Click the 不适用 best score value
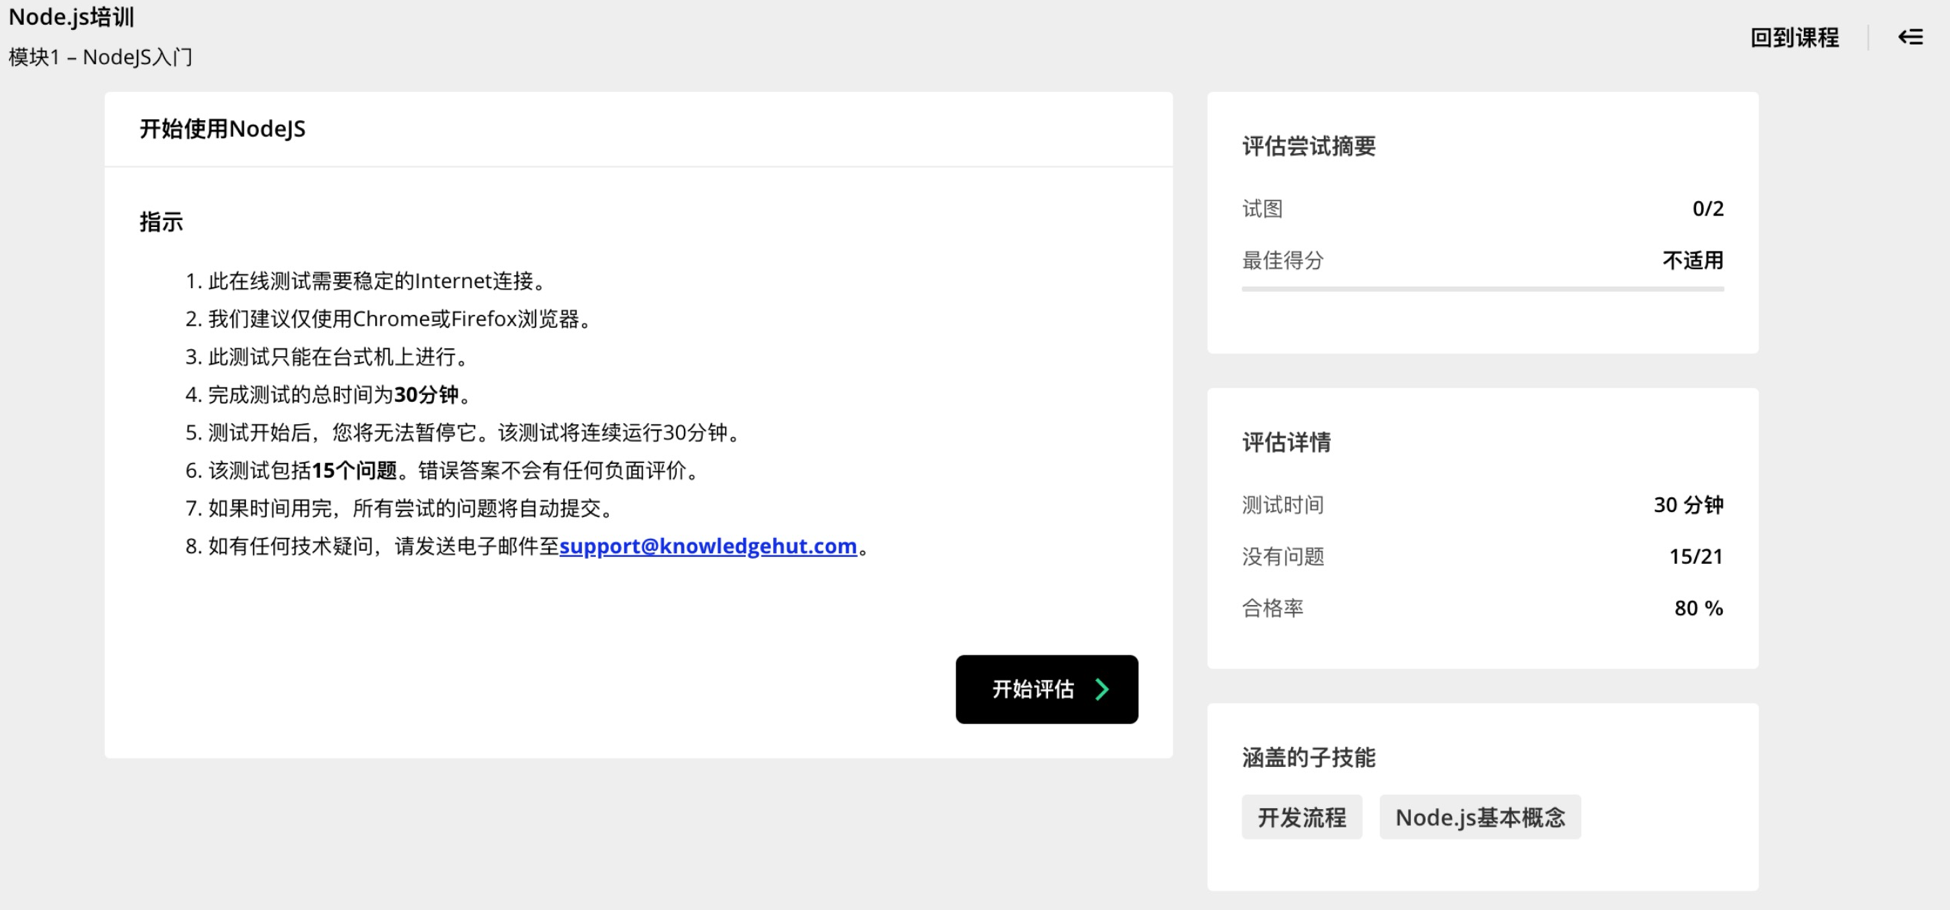The height and width of the screenshot is (912, 1950). (x=1692, y=260)
